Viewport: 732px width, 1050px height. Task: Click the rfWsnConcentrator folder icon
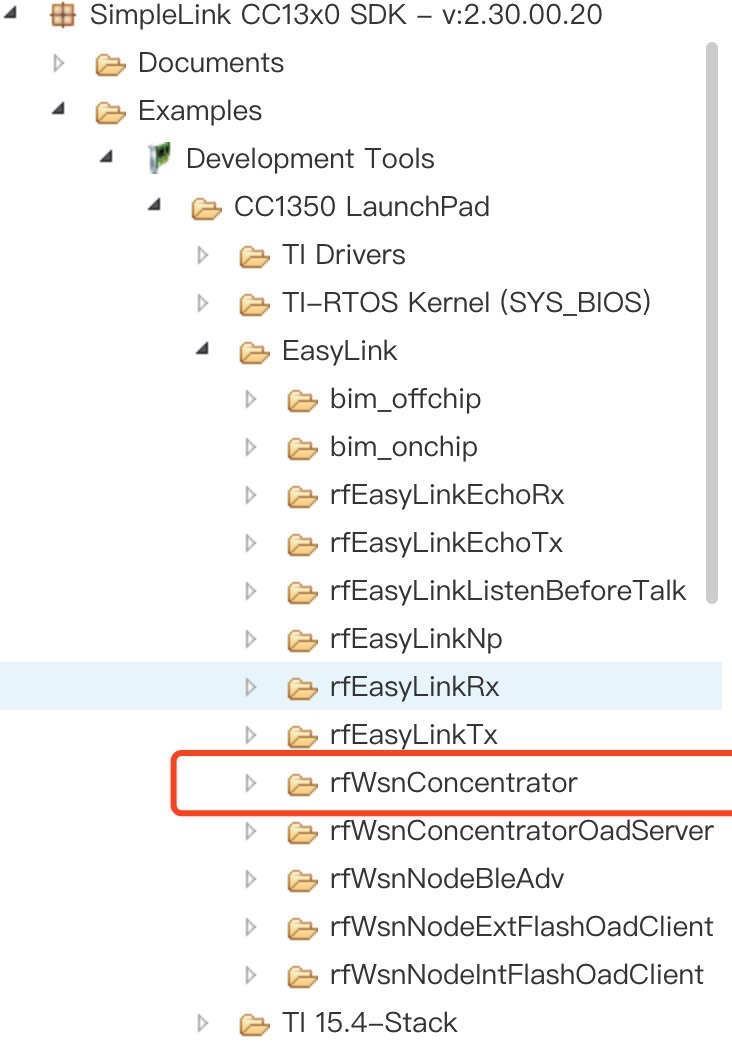pyautogui.click(x=302, y=784)
